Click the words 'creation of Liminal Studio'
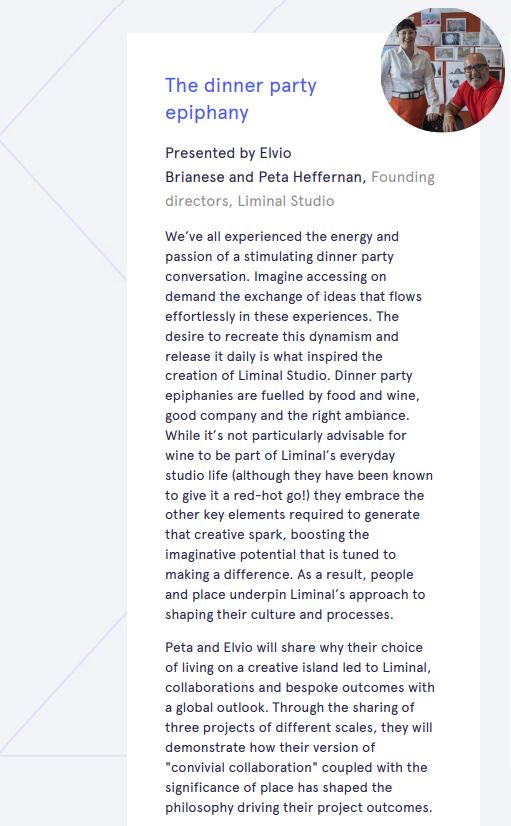 click(x=244, y=375)
